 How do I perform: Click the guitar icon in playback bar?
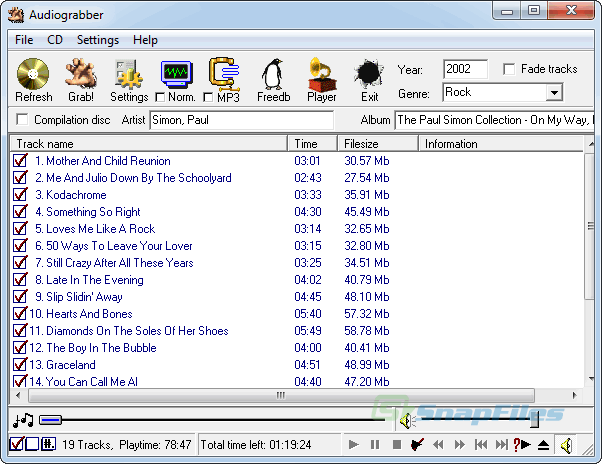click(x=417, y=444)
